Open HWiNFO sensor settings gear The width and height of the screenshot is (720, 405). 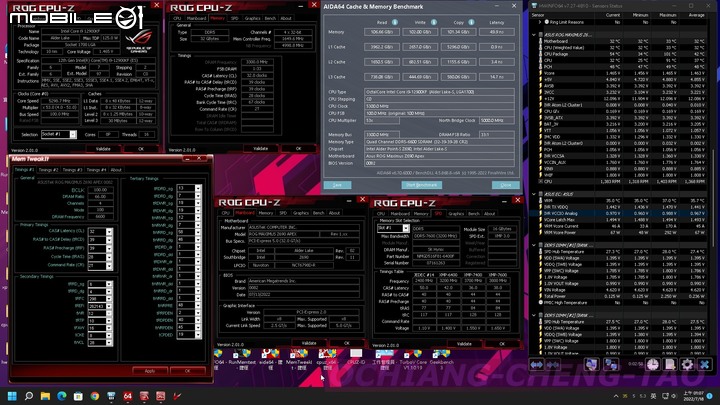[x=687, y=365]
